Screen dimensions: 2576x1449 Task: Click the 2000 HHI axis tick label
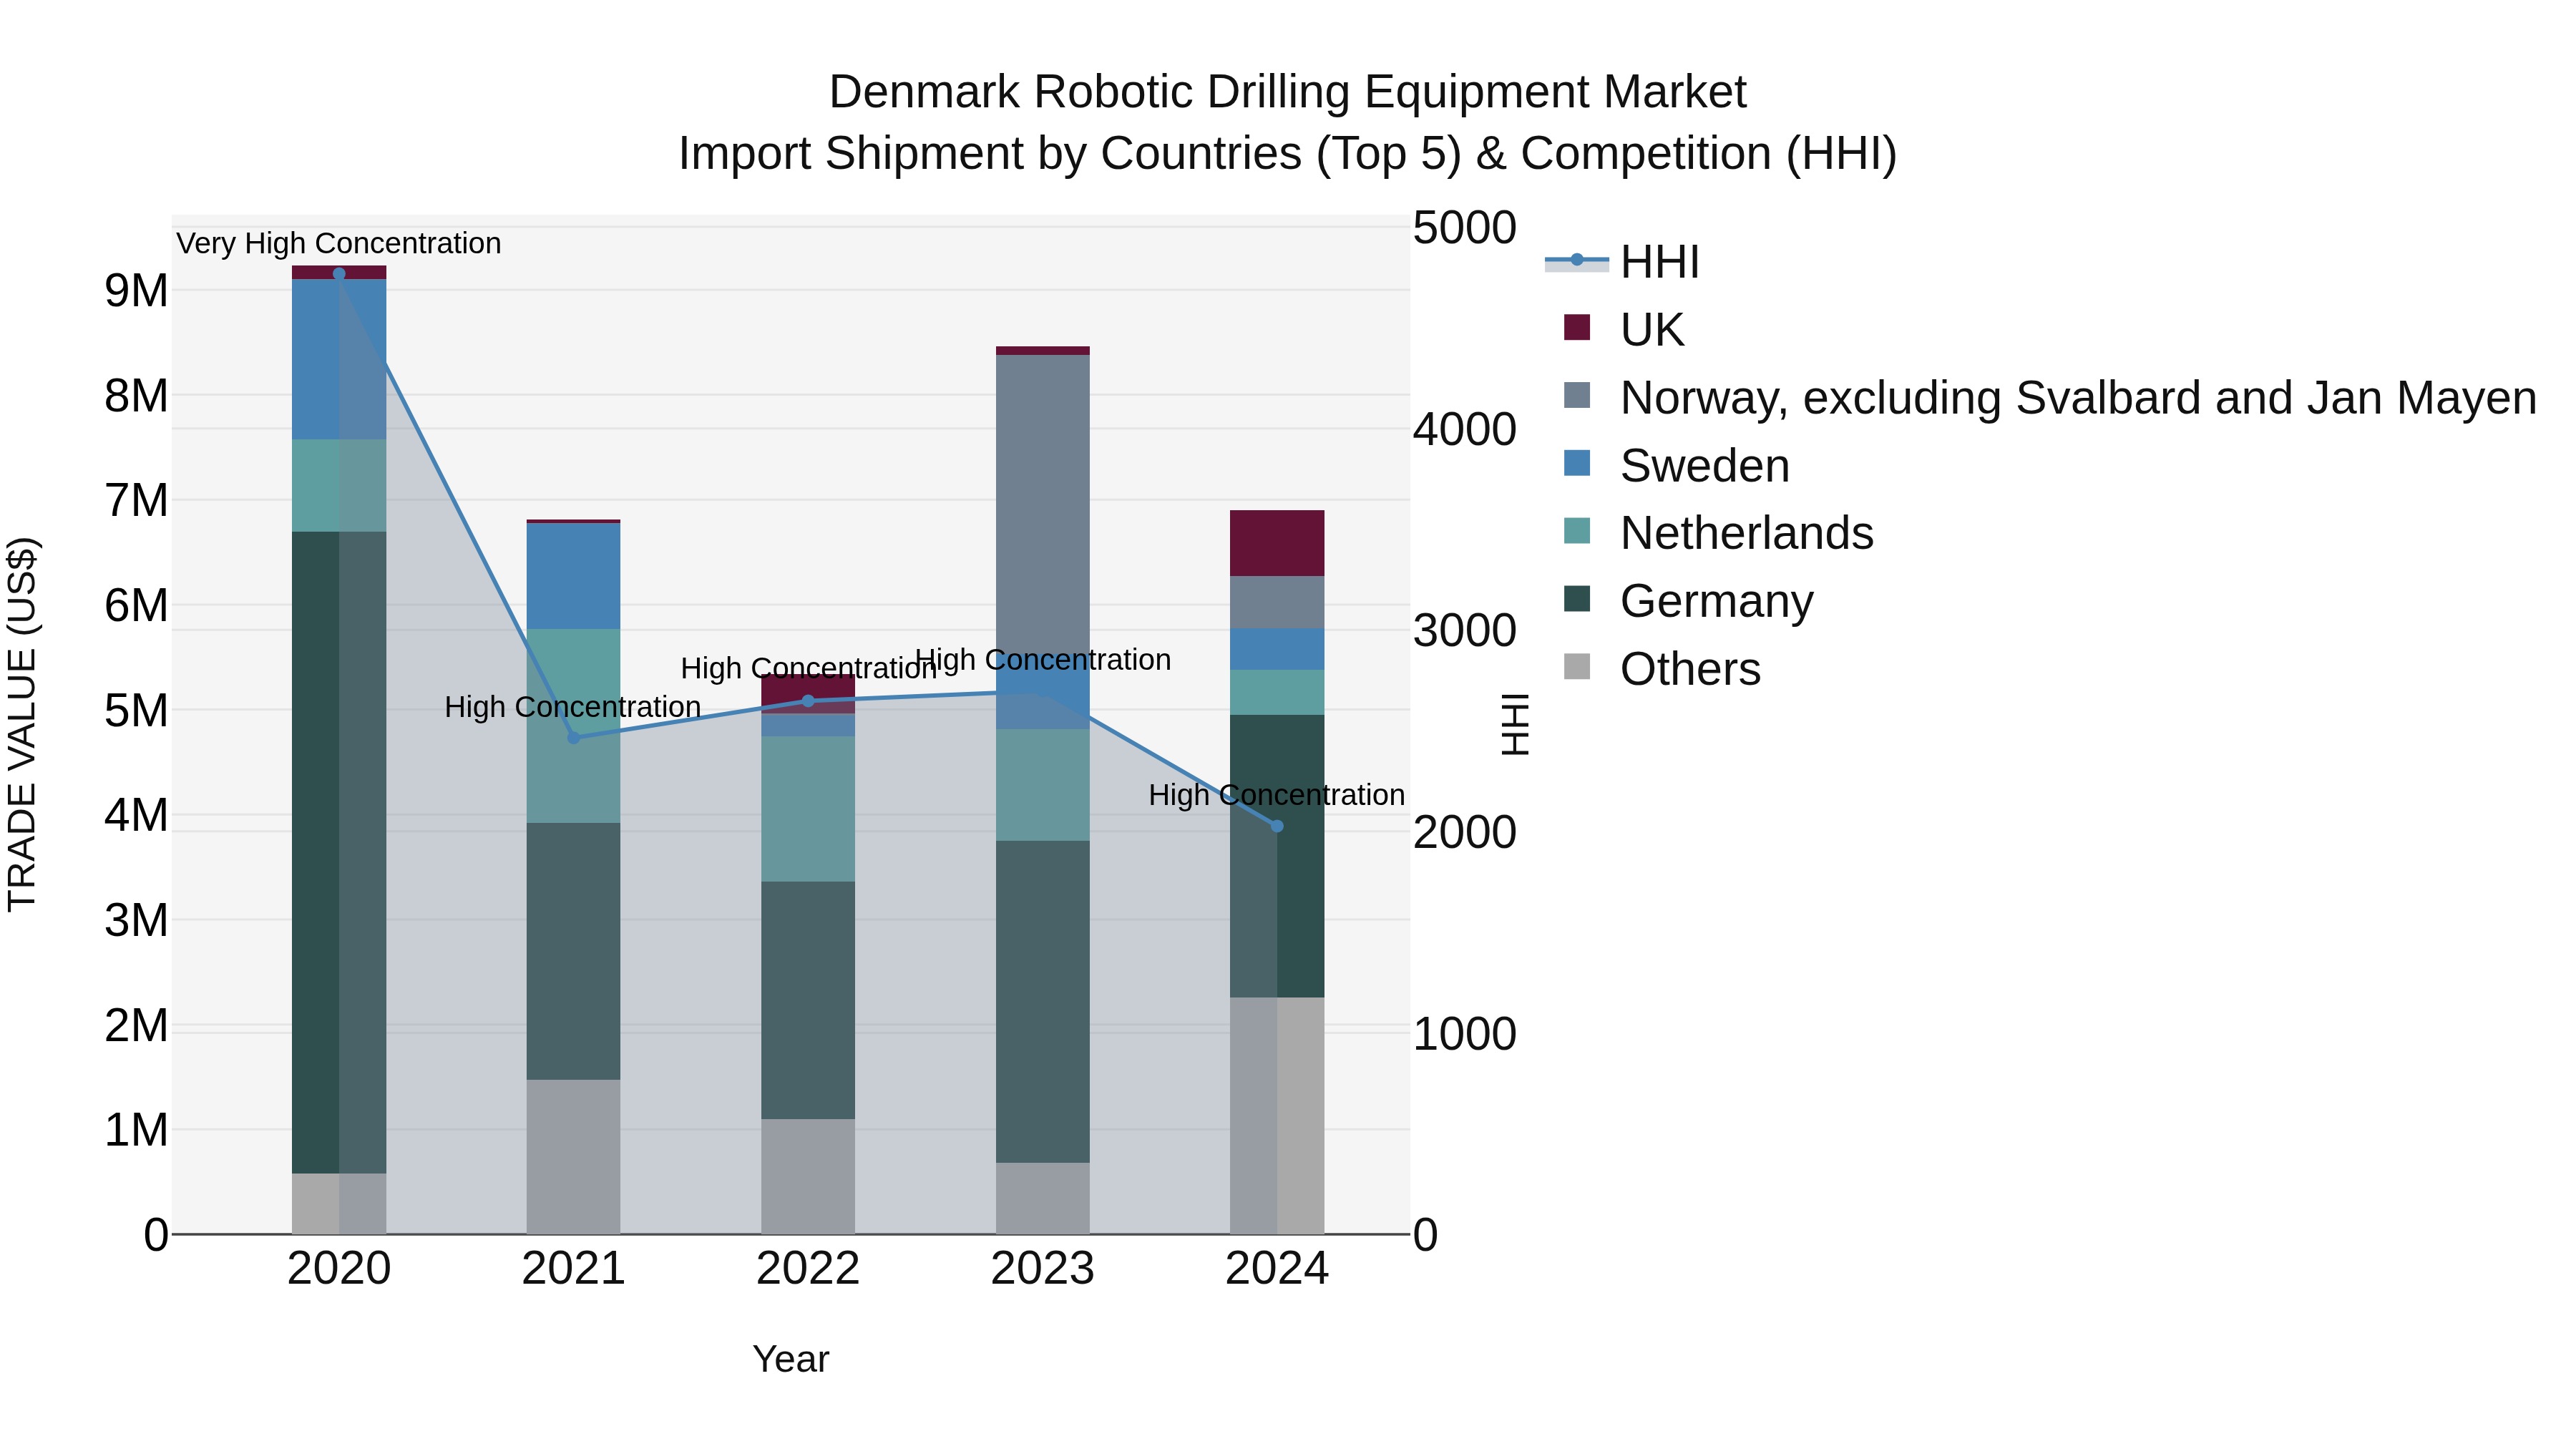(x=1465, y=833)
